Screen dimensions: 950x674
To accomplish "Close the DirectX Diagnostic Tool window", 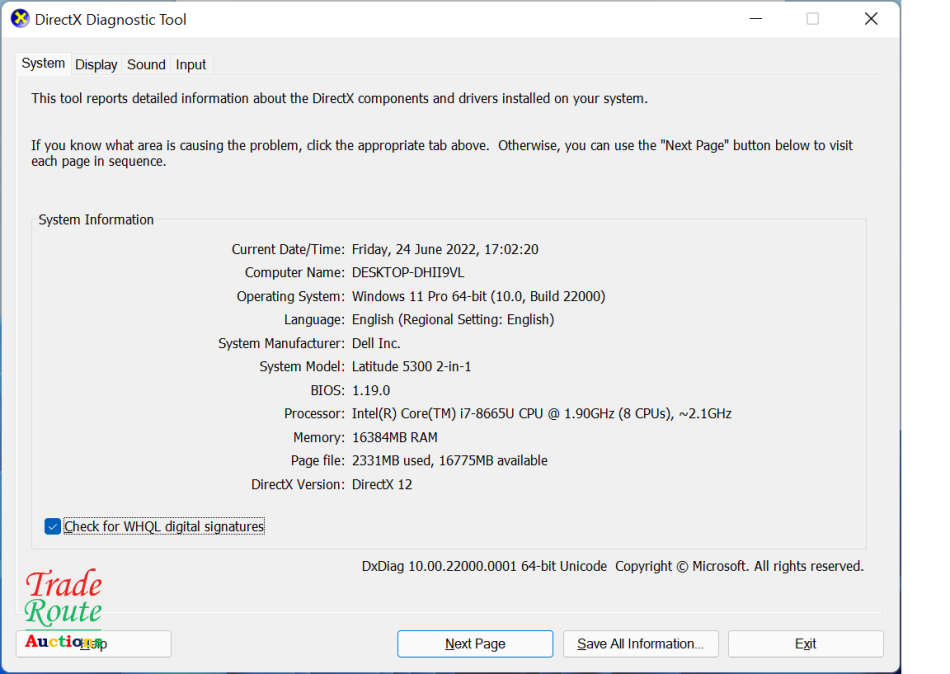I will (x=871, y=19).
